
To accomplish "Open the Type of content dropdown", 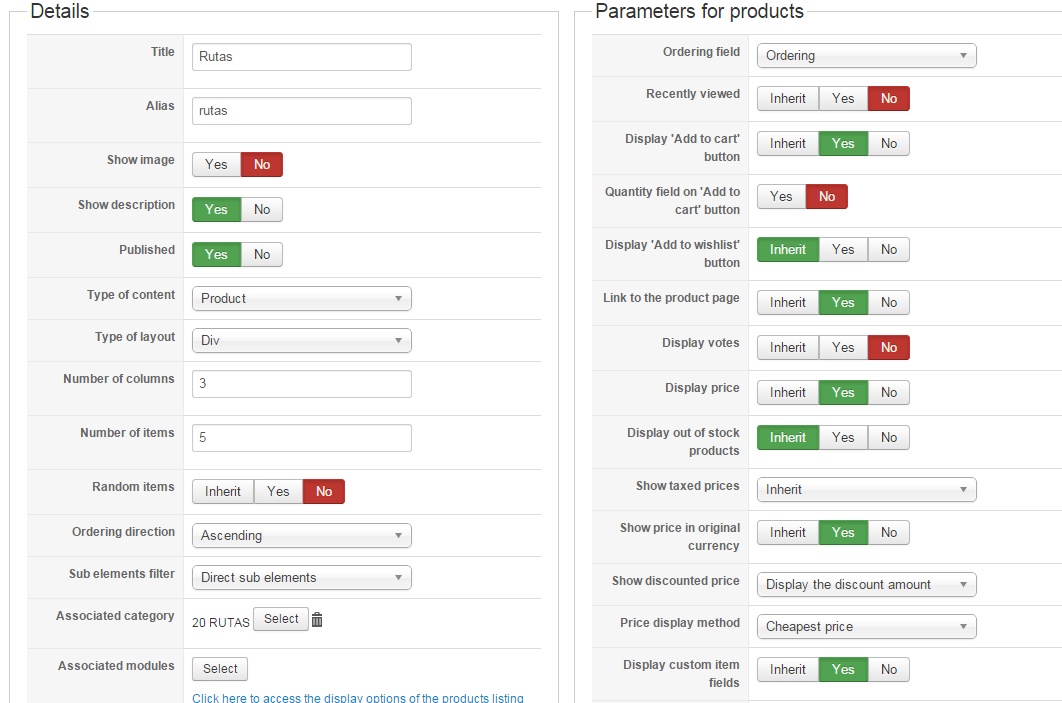I will [301, 299].
